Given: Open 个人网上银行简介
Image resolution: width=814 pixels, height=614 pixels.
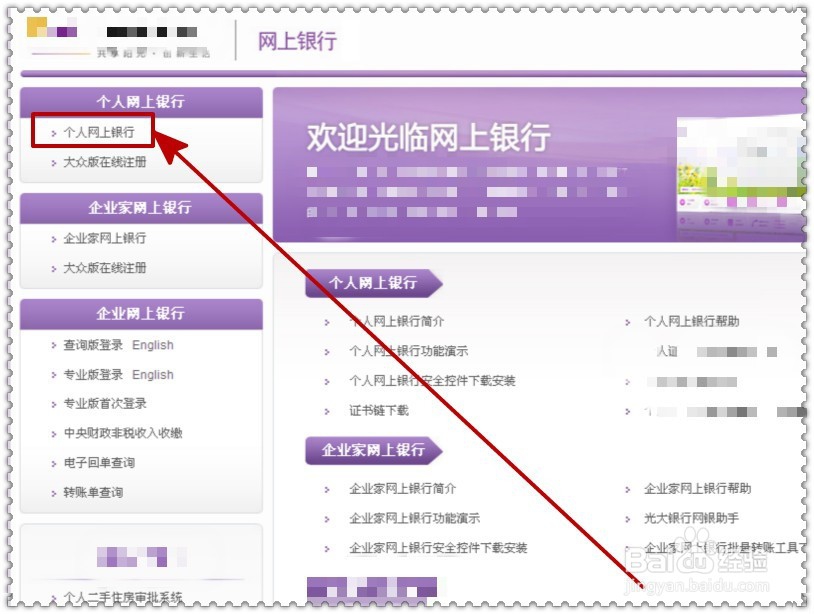Looking at the screenshot, I should click(398, 322).
